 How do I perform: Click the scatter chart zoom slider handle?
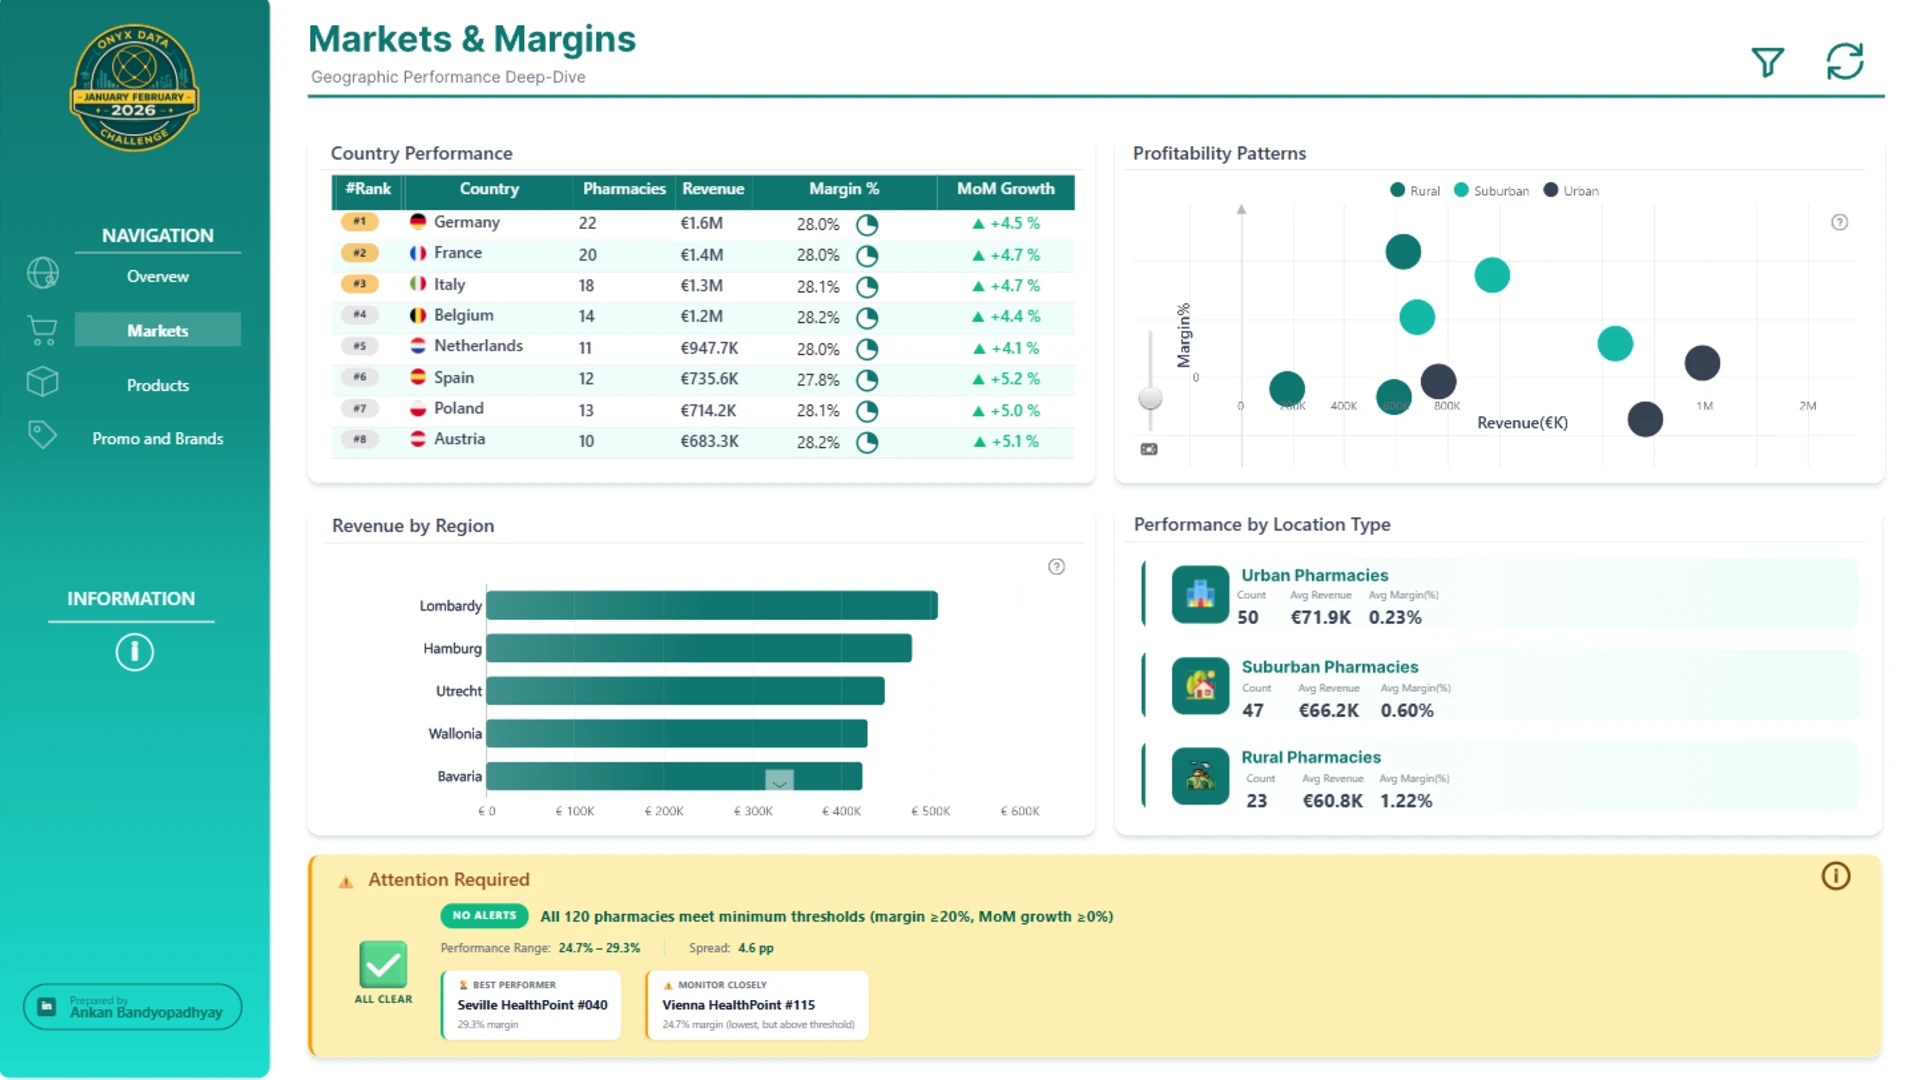pyautogui.click(x=1150, y=398)
